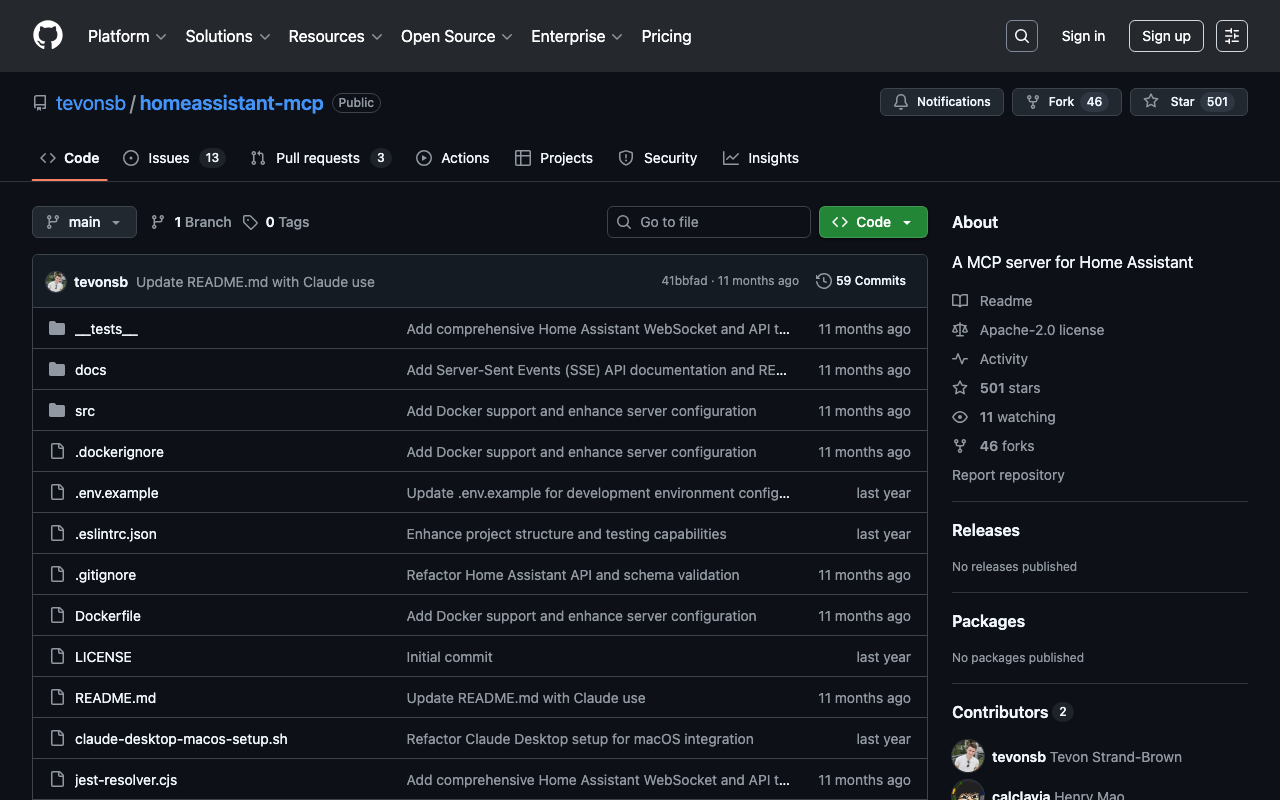Open the green Code dropdown
This screenshot has height=800, width=1280.
pos(872,222)
